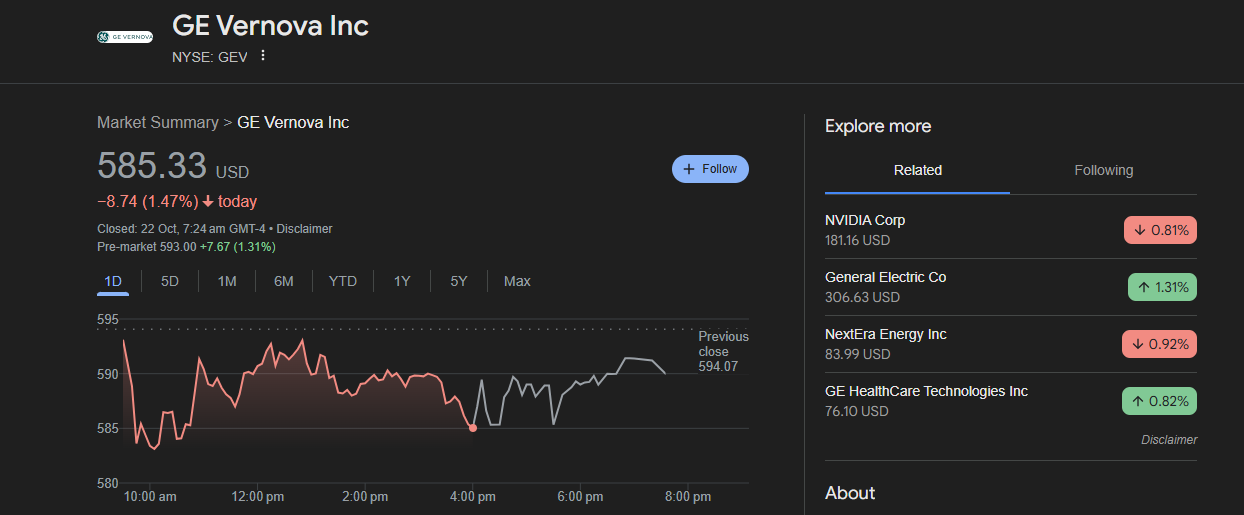Screen dimensions: 1244x515
Task: Click the Explore more heading
Action: (878, 126)
